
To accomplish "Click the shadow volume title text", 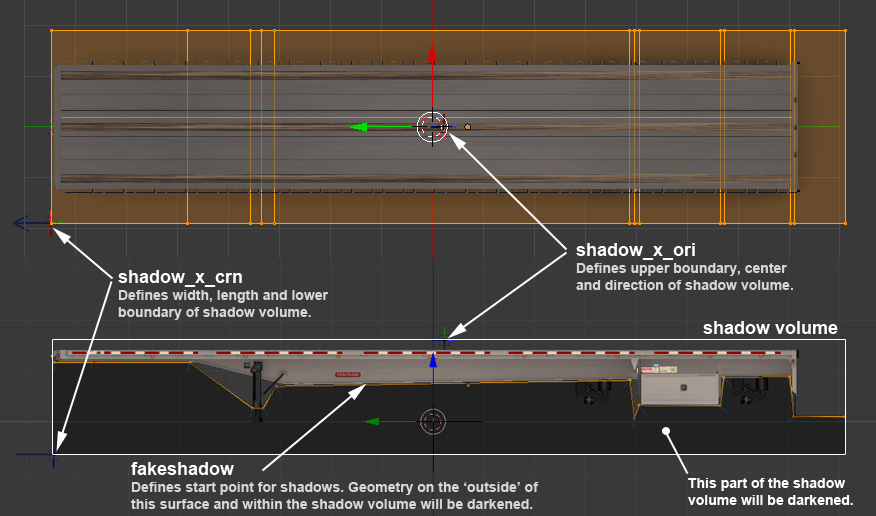I will [x=770, y=328].
